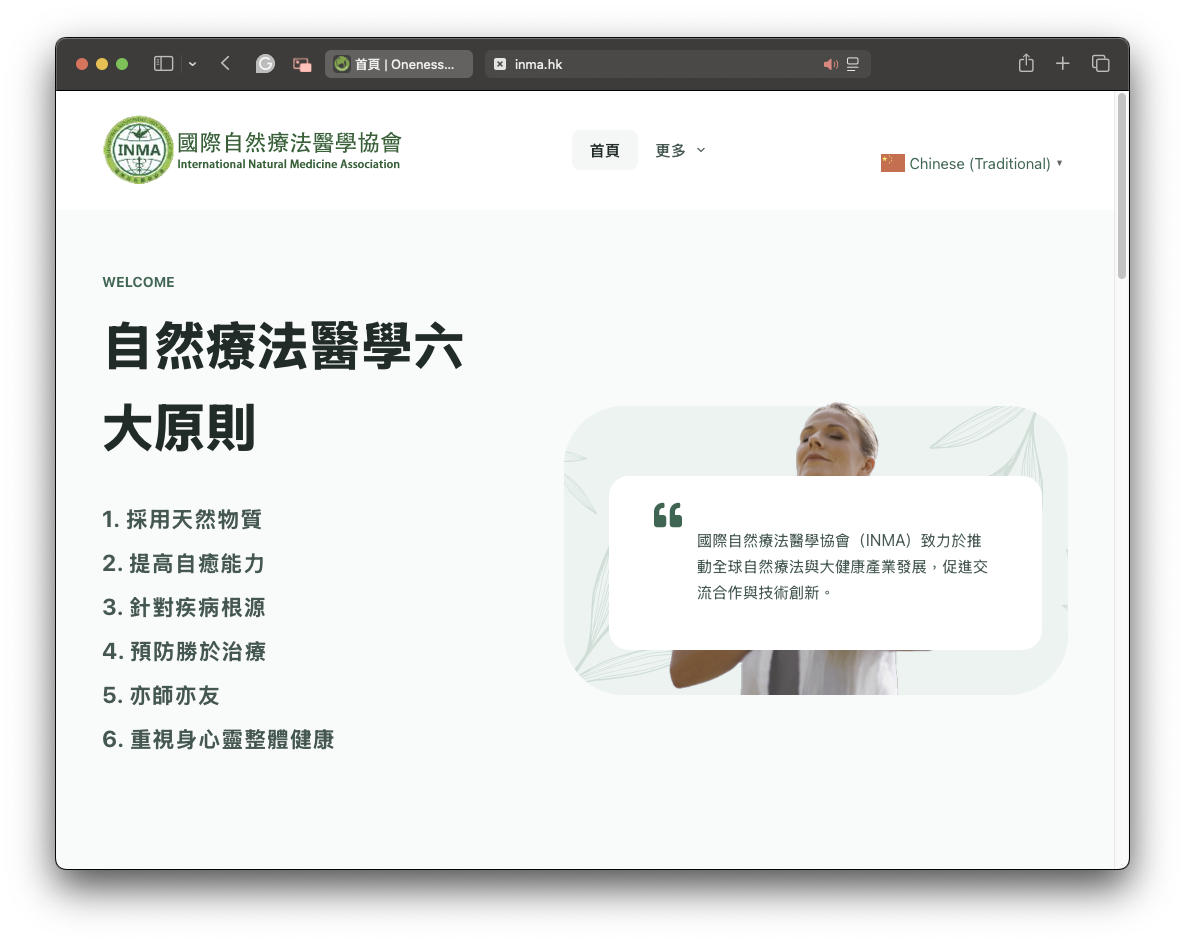This screenshot has width=1185, height=943.
Task: Click the sidebar icon in the toolbar
Action: pyautogui.click(x=161, y=63)
